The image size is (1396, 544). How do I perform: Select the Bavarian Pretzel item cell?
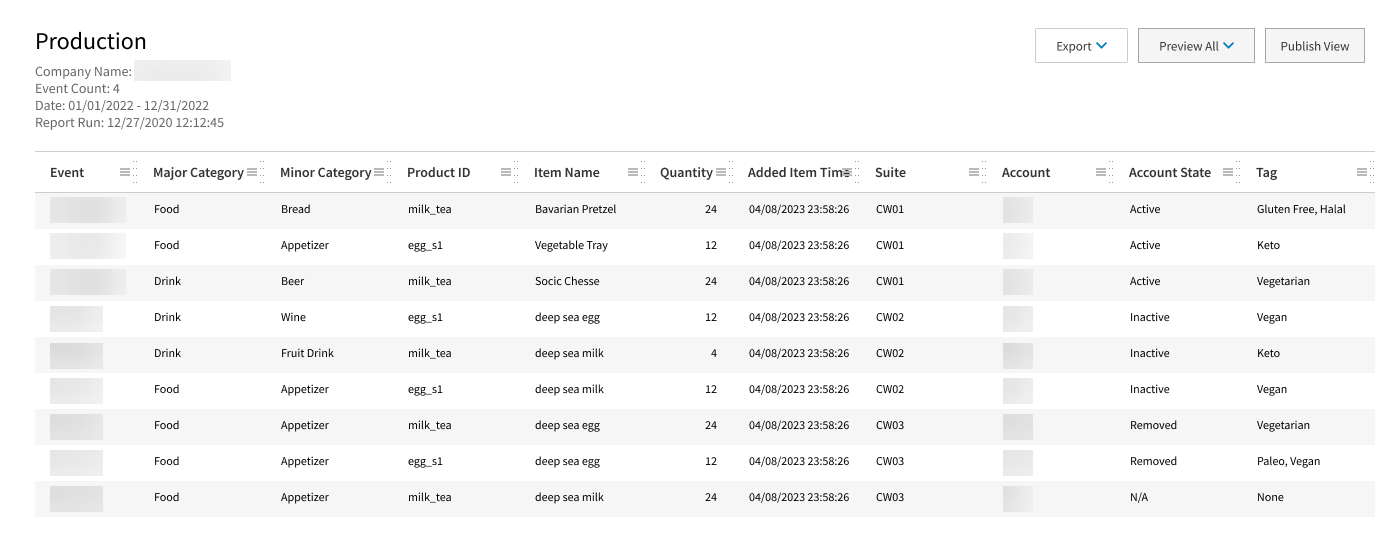(575, 210)
